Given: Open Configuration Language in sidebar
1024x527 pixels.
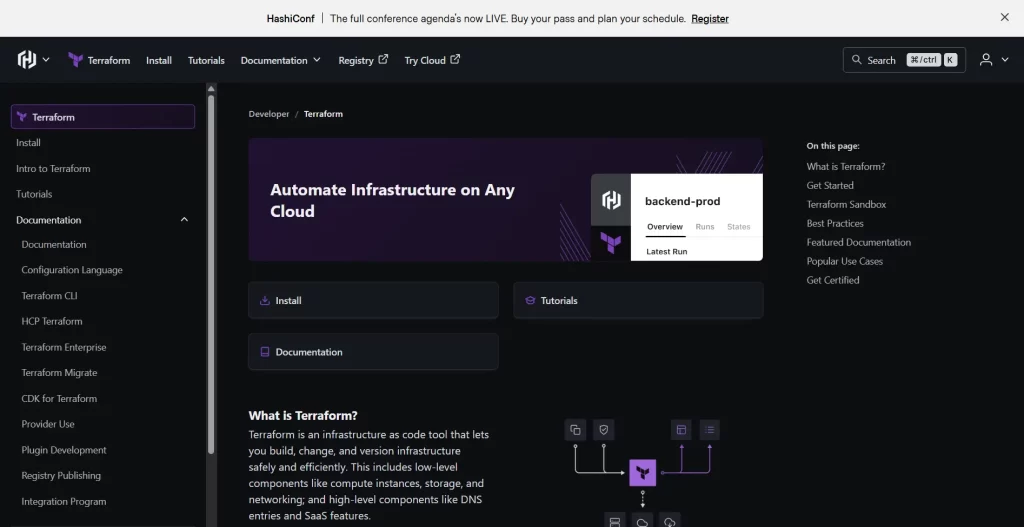Looking at the screenshot, I should (72, 270).
